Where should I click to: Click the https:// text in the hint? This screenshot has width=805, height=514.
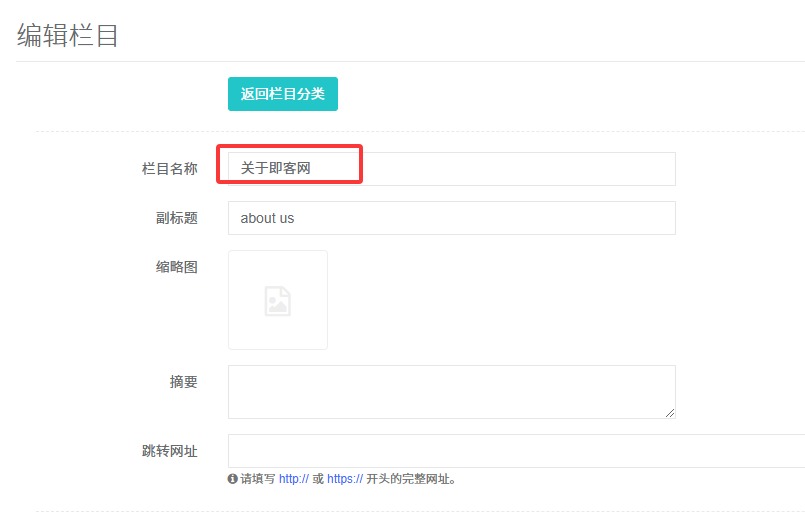344,479
